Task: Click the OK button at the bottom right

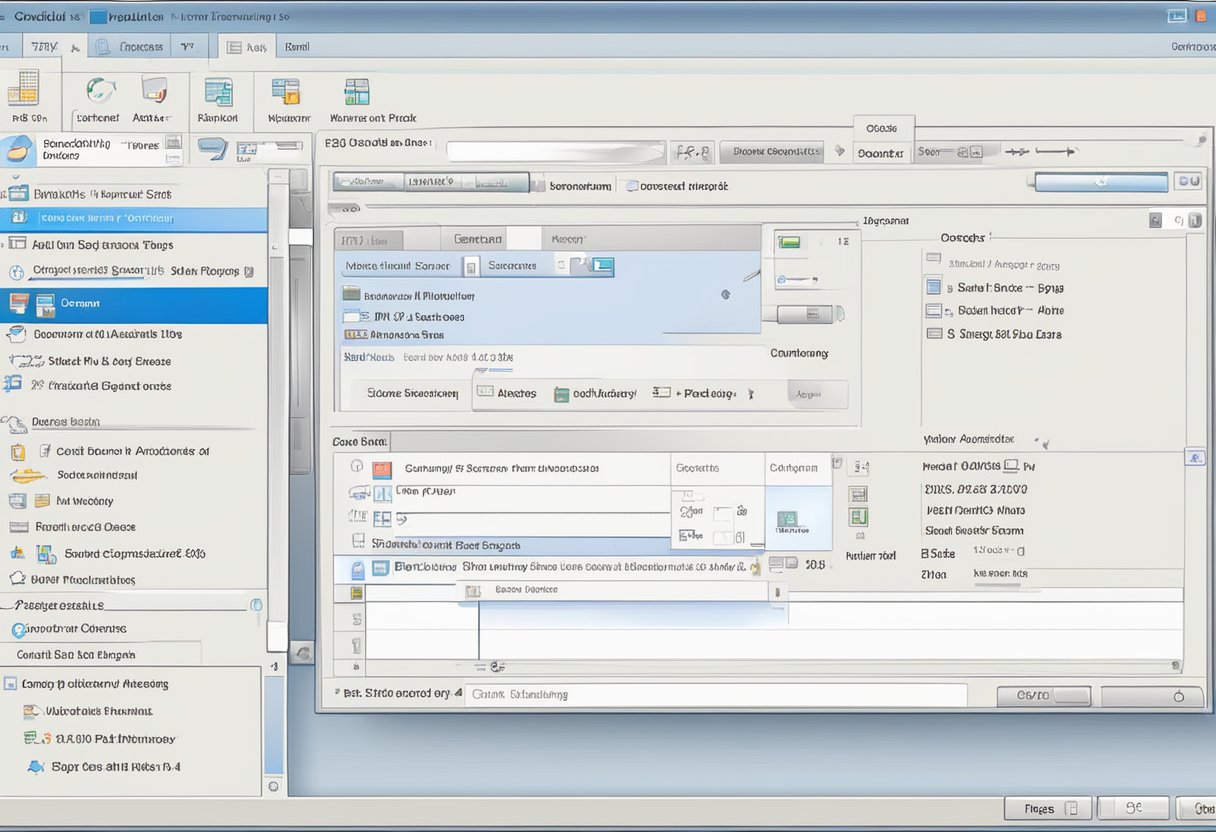Action: pos(1135,807)
